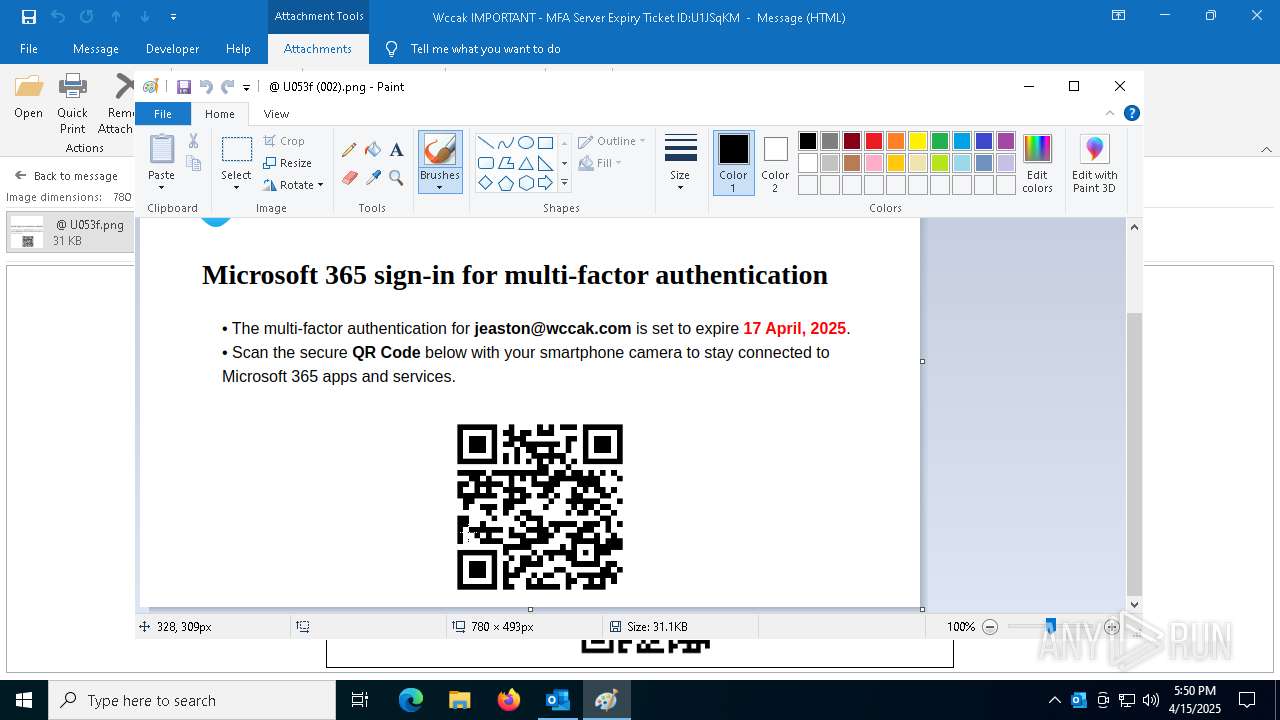Image resolution: width=1280 pixels, height=720 pixels.
Task: Pick the yellow color swatch
Action: point(918,141)
